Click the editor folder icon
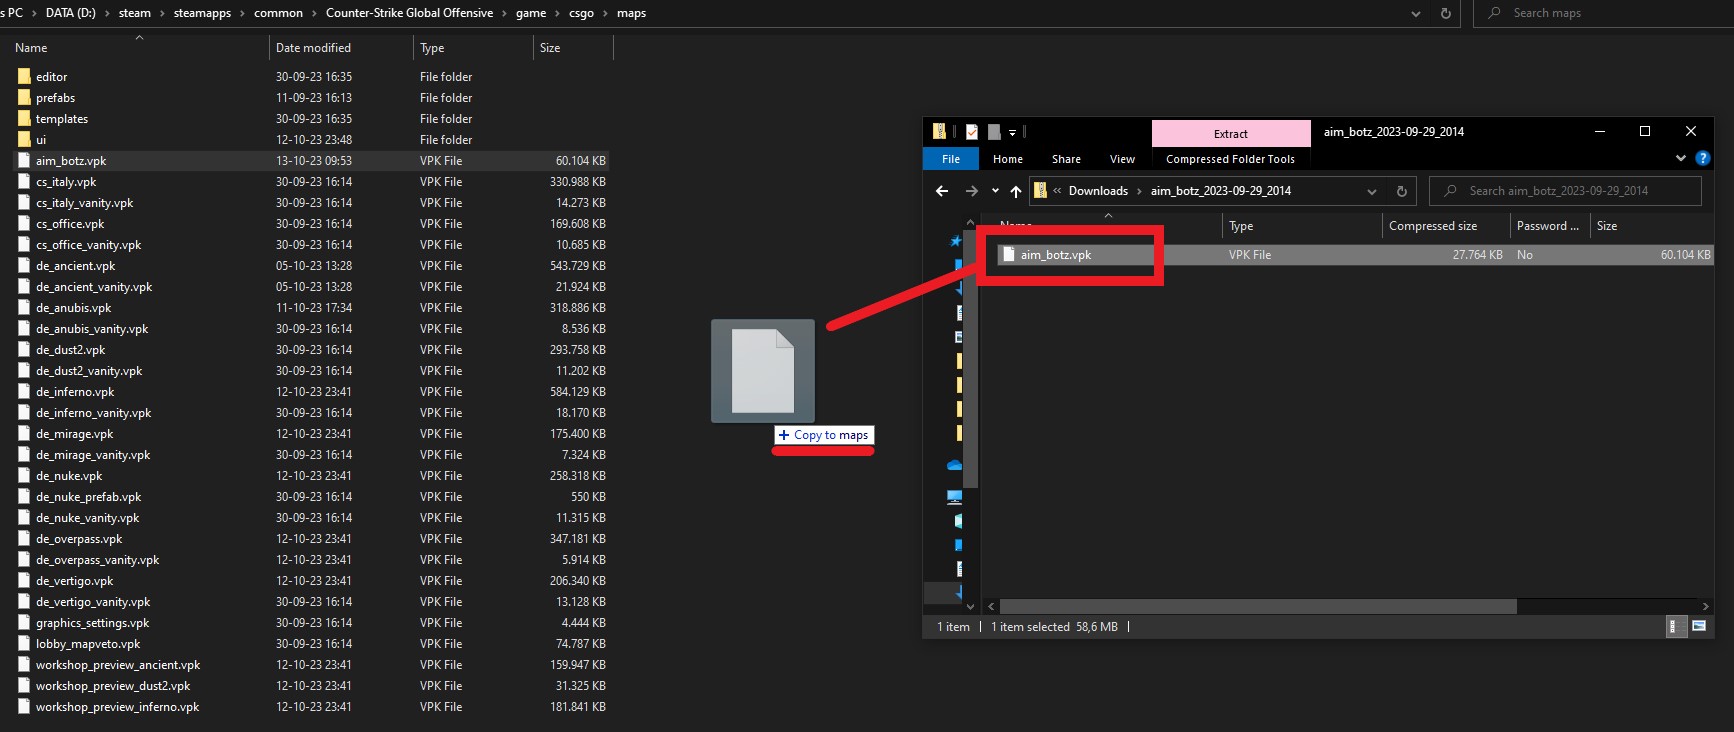This screenshot has height=732, width=1734. [25, 76]
